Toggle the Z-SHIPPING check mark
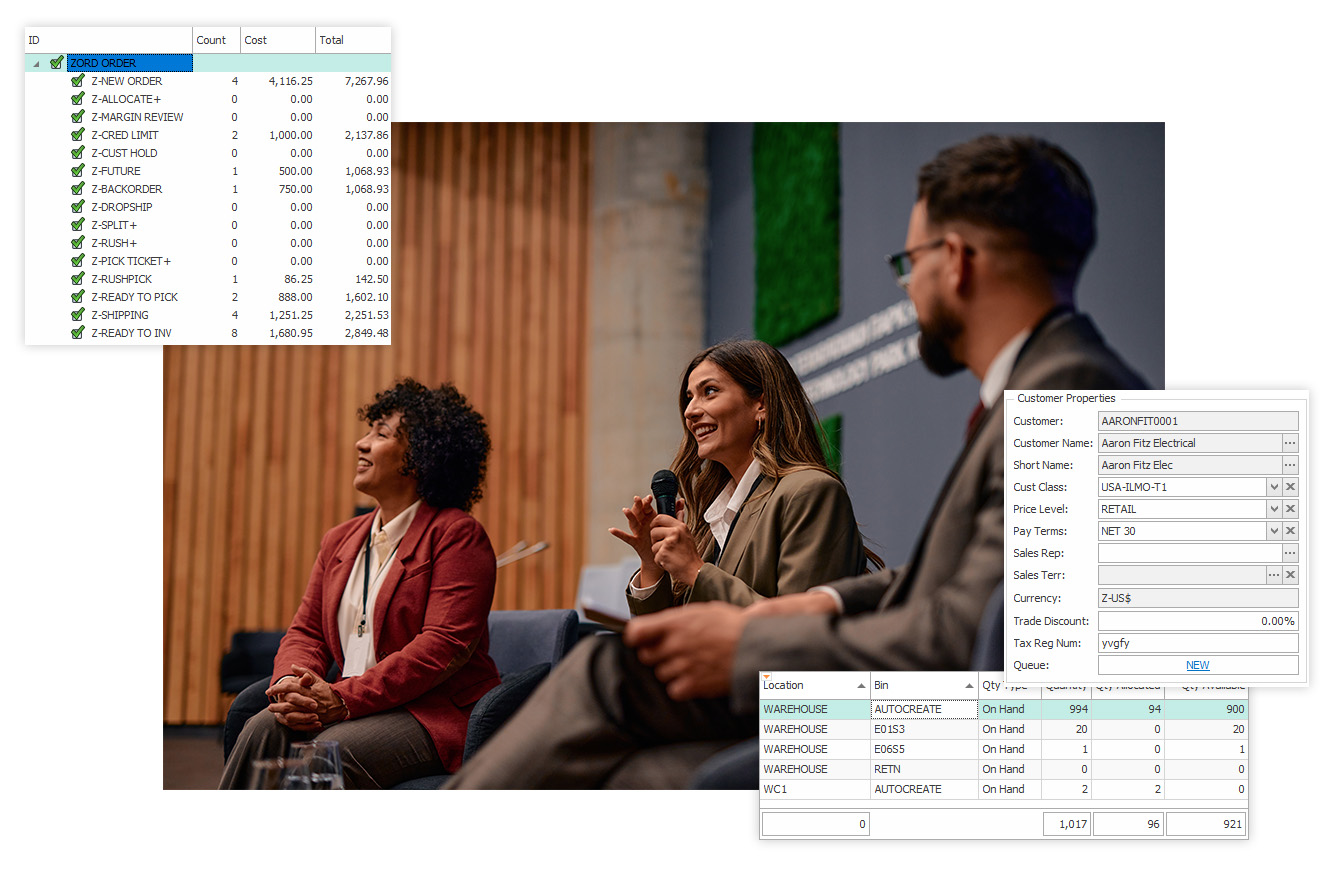1333x870 pixels. [x=78, y=315]
